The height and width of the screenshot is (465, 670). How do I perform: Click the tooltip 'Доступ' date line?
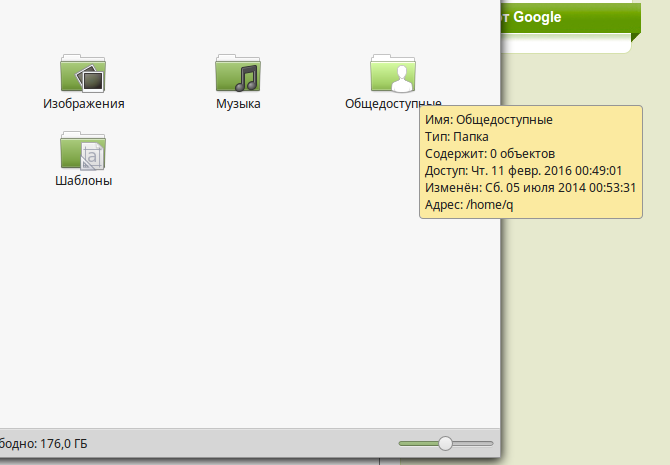(x=523, y=171)
